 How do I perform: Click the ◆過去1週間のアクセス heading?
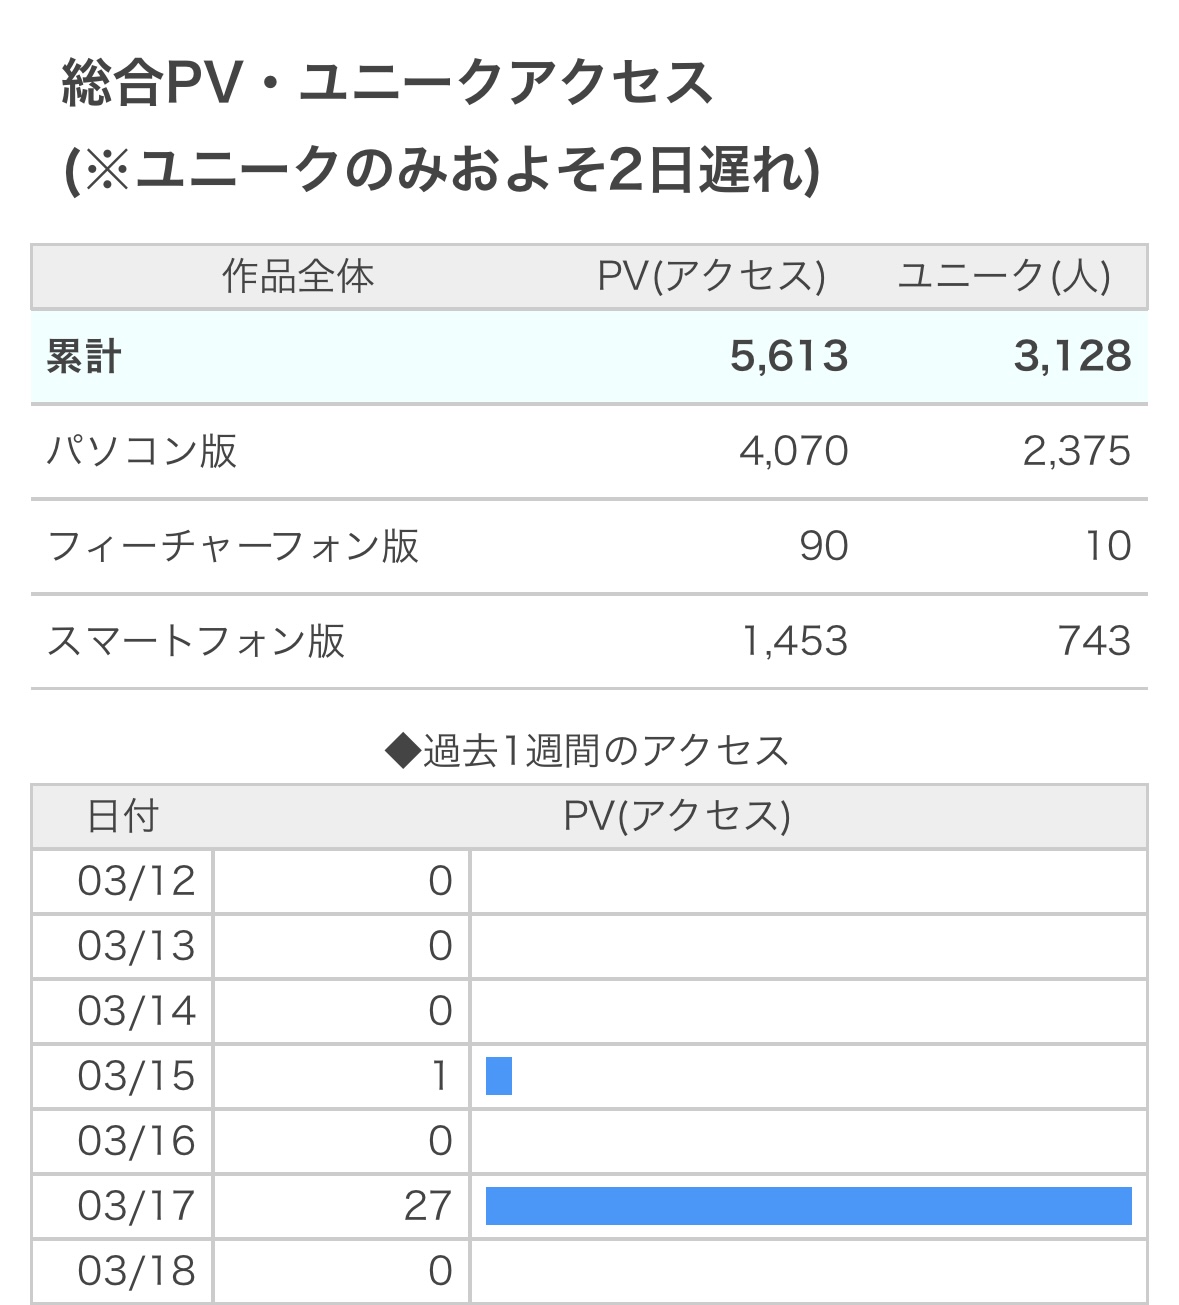[x=588, y=750]
